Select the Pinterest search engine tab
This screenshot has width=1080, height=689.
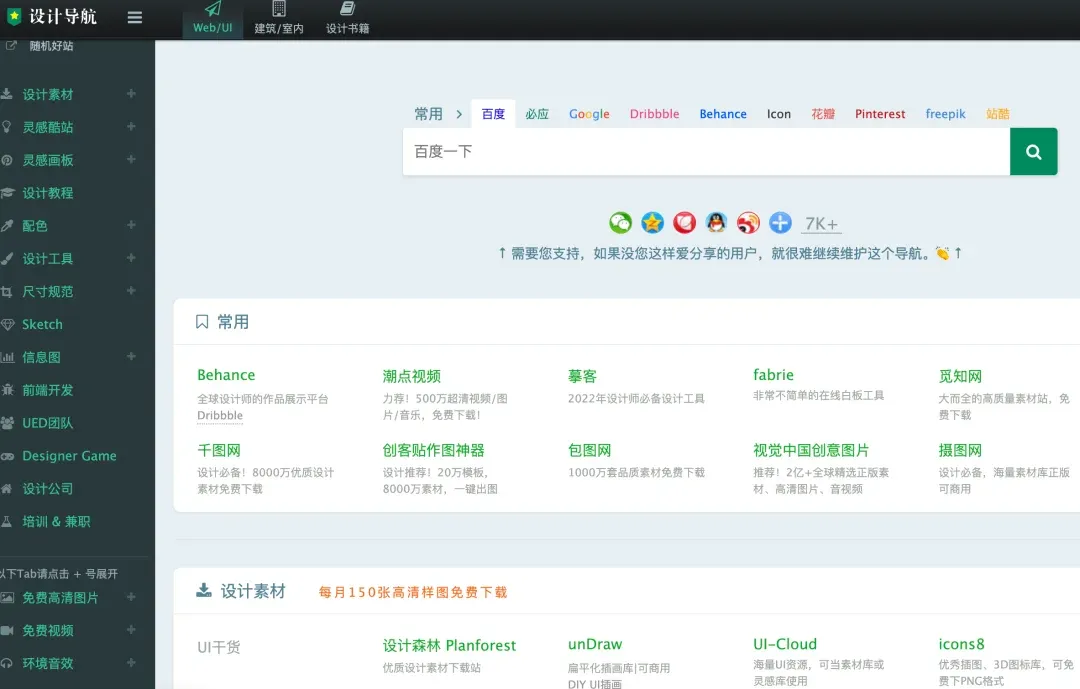click(x=880, y=114)
